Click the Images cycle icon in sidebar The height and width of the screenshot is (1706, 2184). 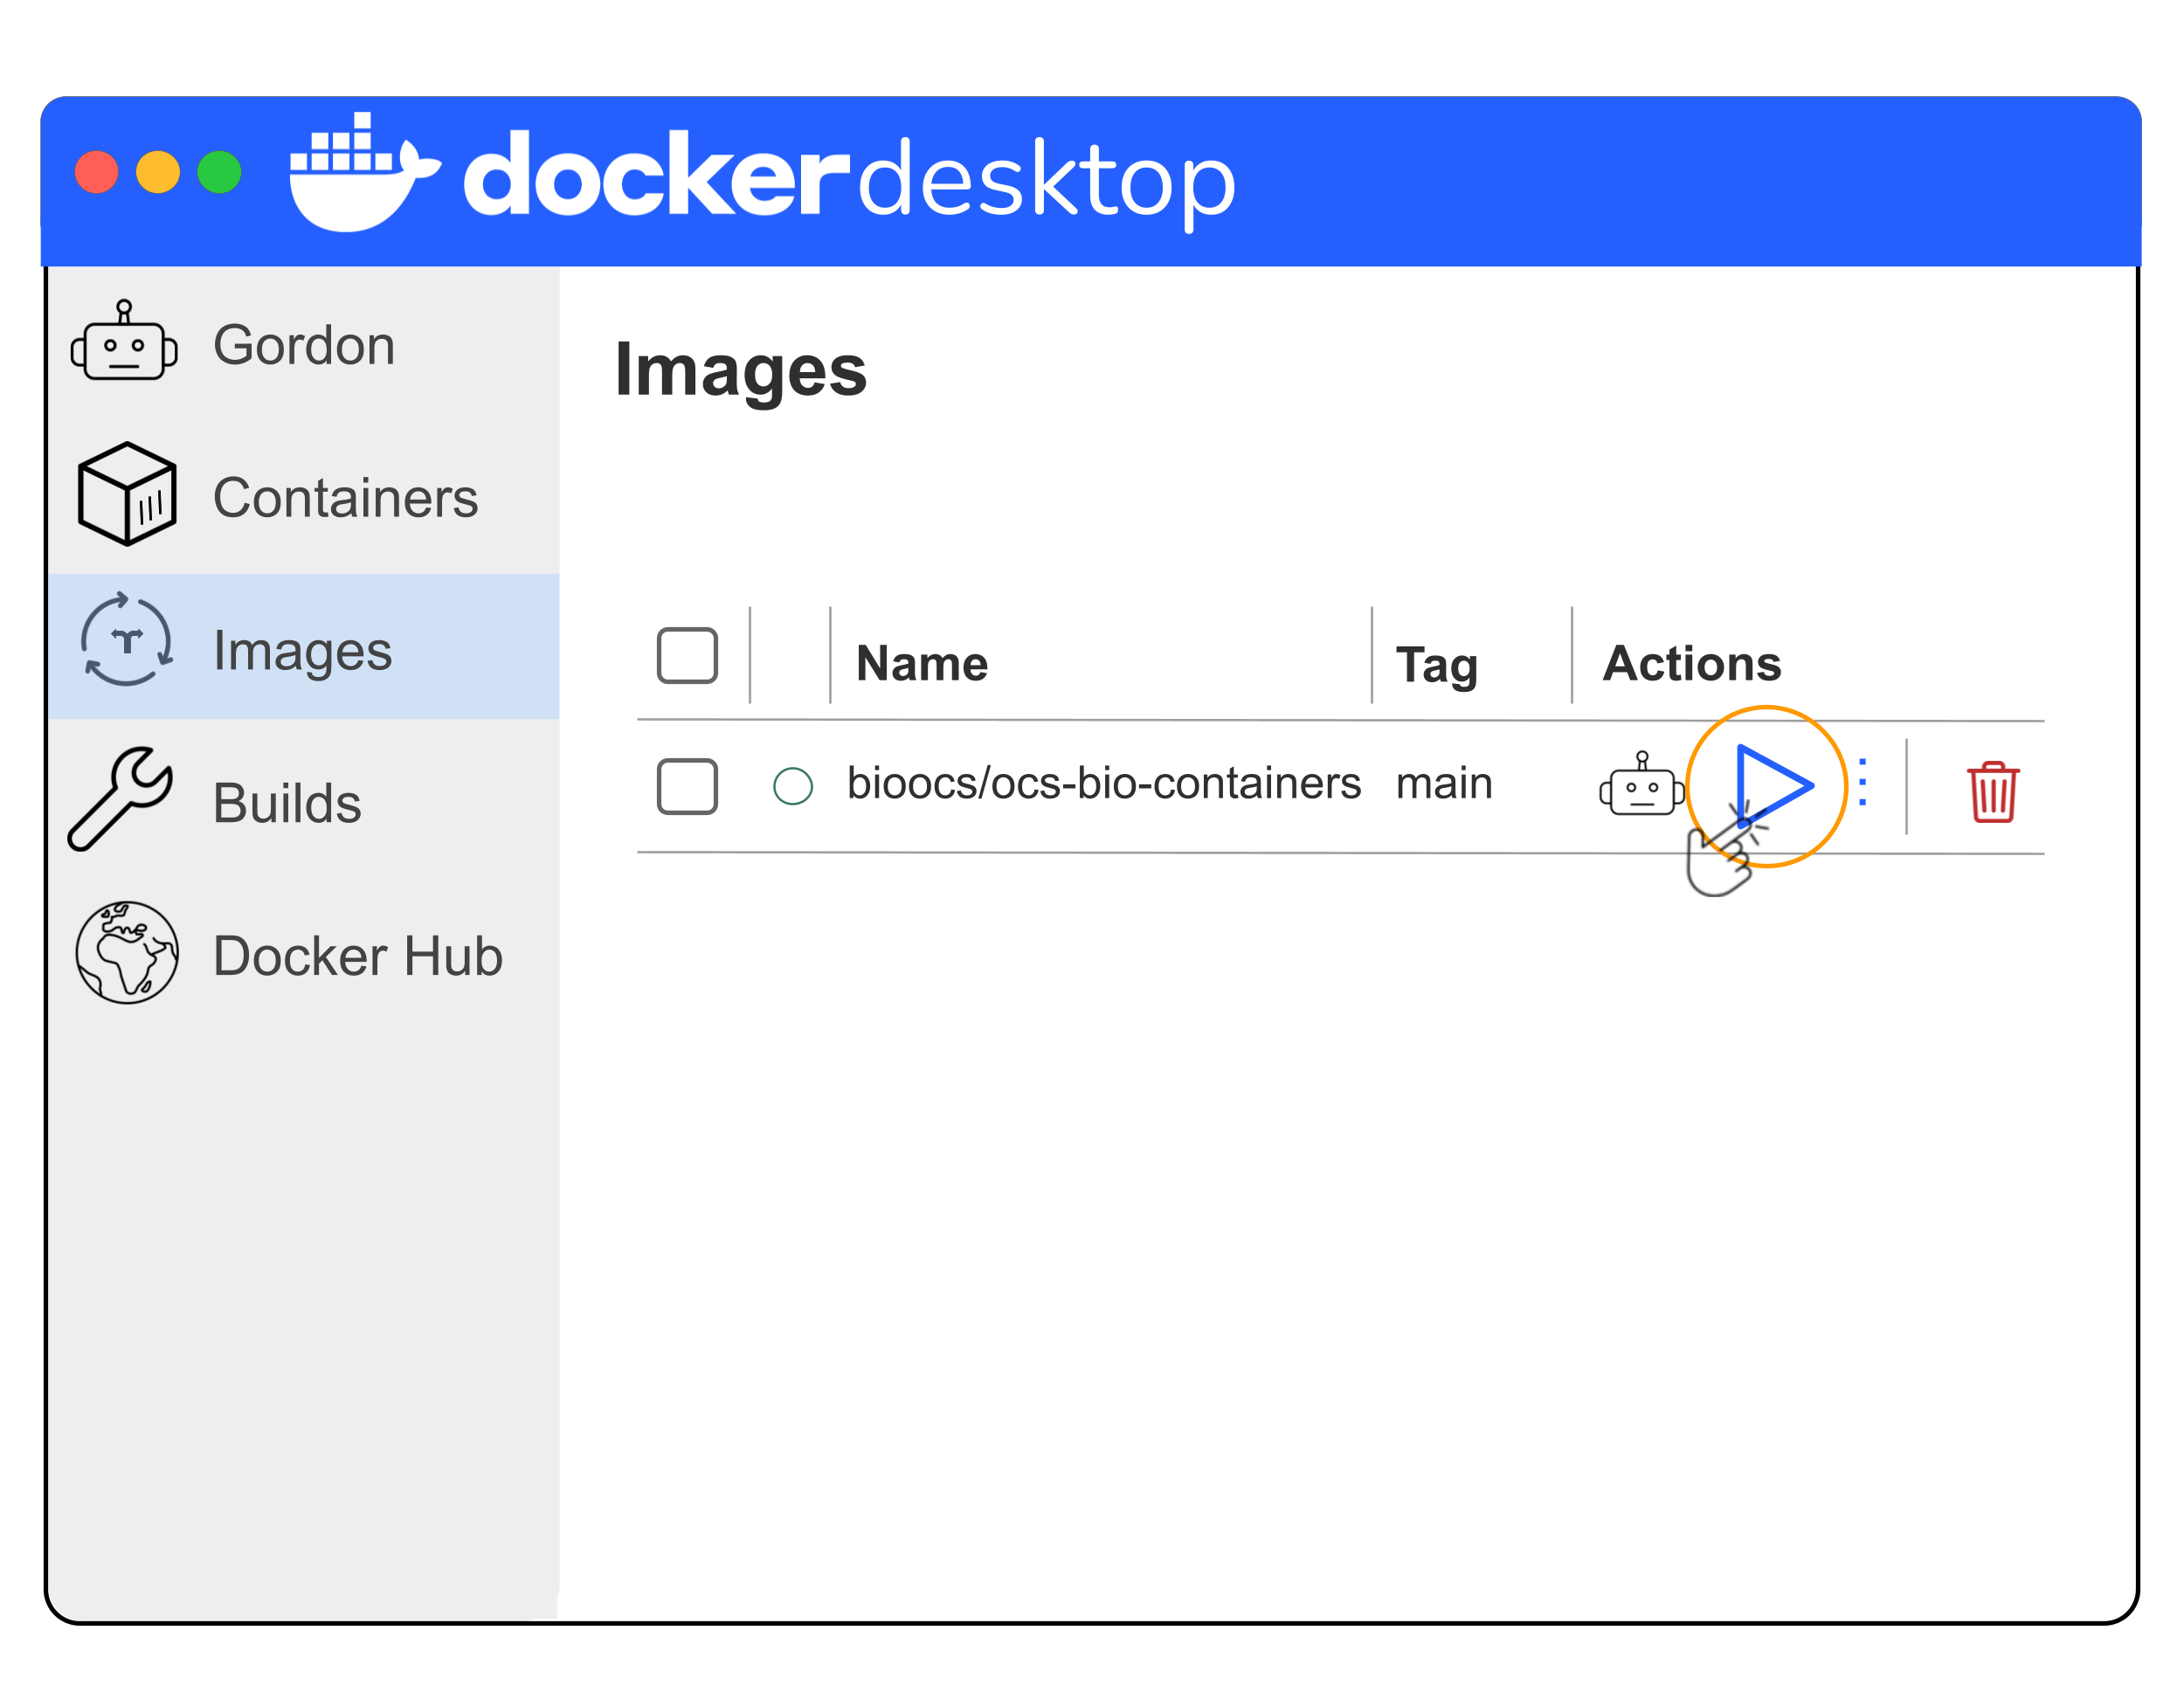(x=127, y=640)
